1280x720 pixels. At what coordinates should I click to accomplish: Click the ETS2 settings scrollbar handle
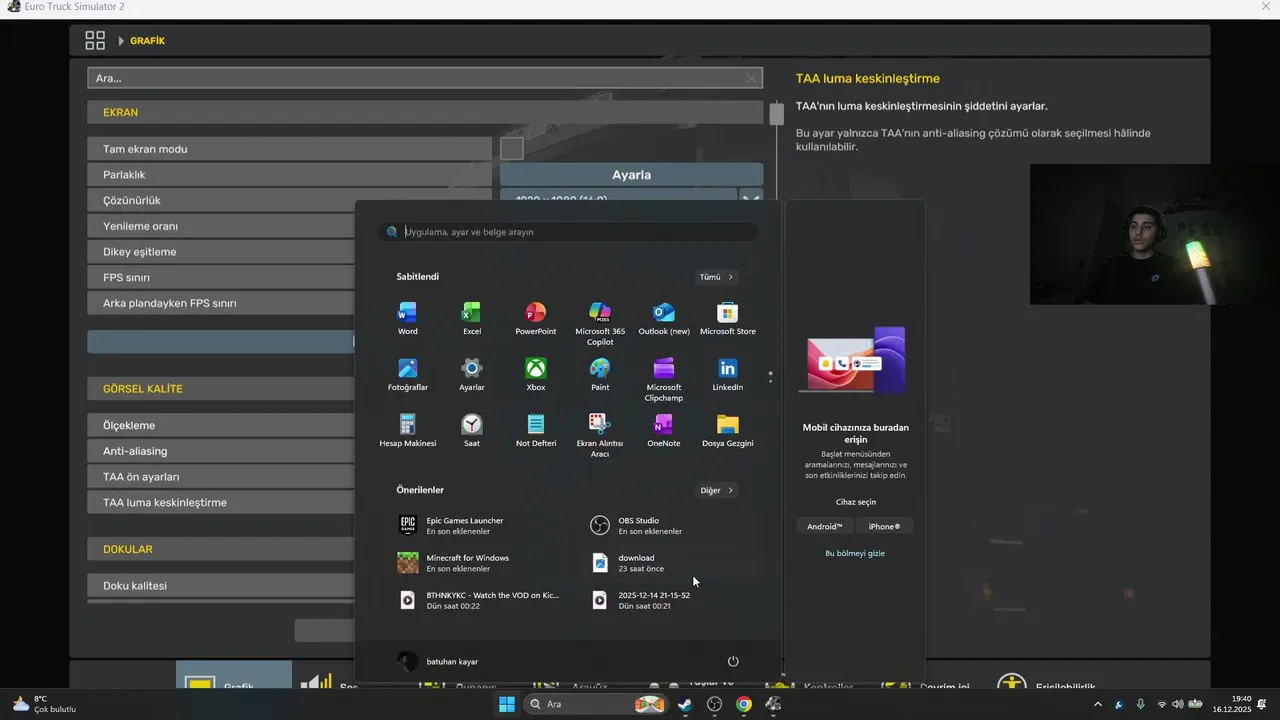click(777, 113)
